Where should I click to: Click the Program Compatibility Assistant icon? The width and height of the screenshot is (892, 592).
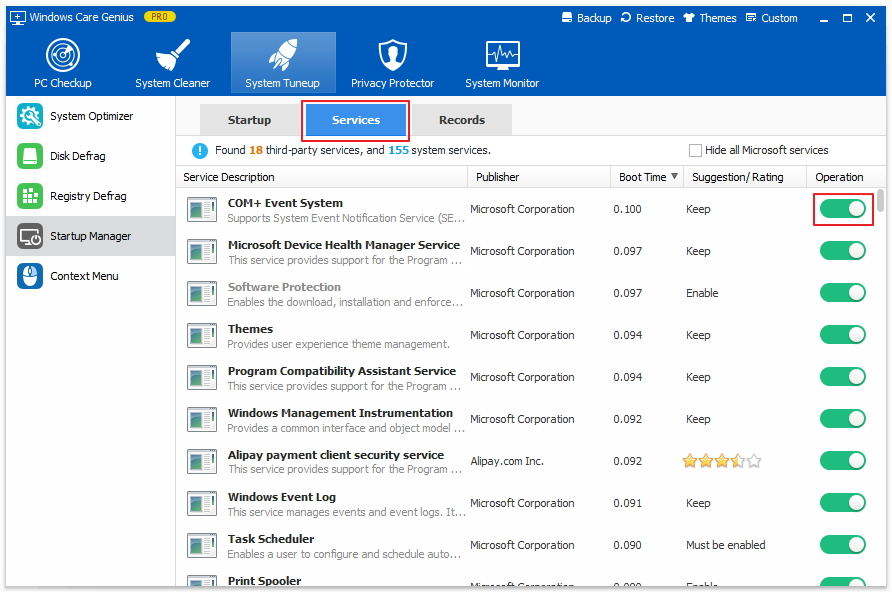point(202,378)
